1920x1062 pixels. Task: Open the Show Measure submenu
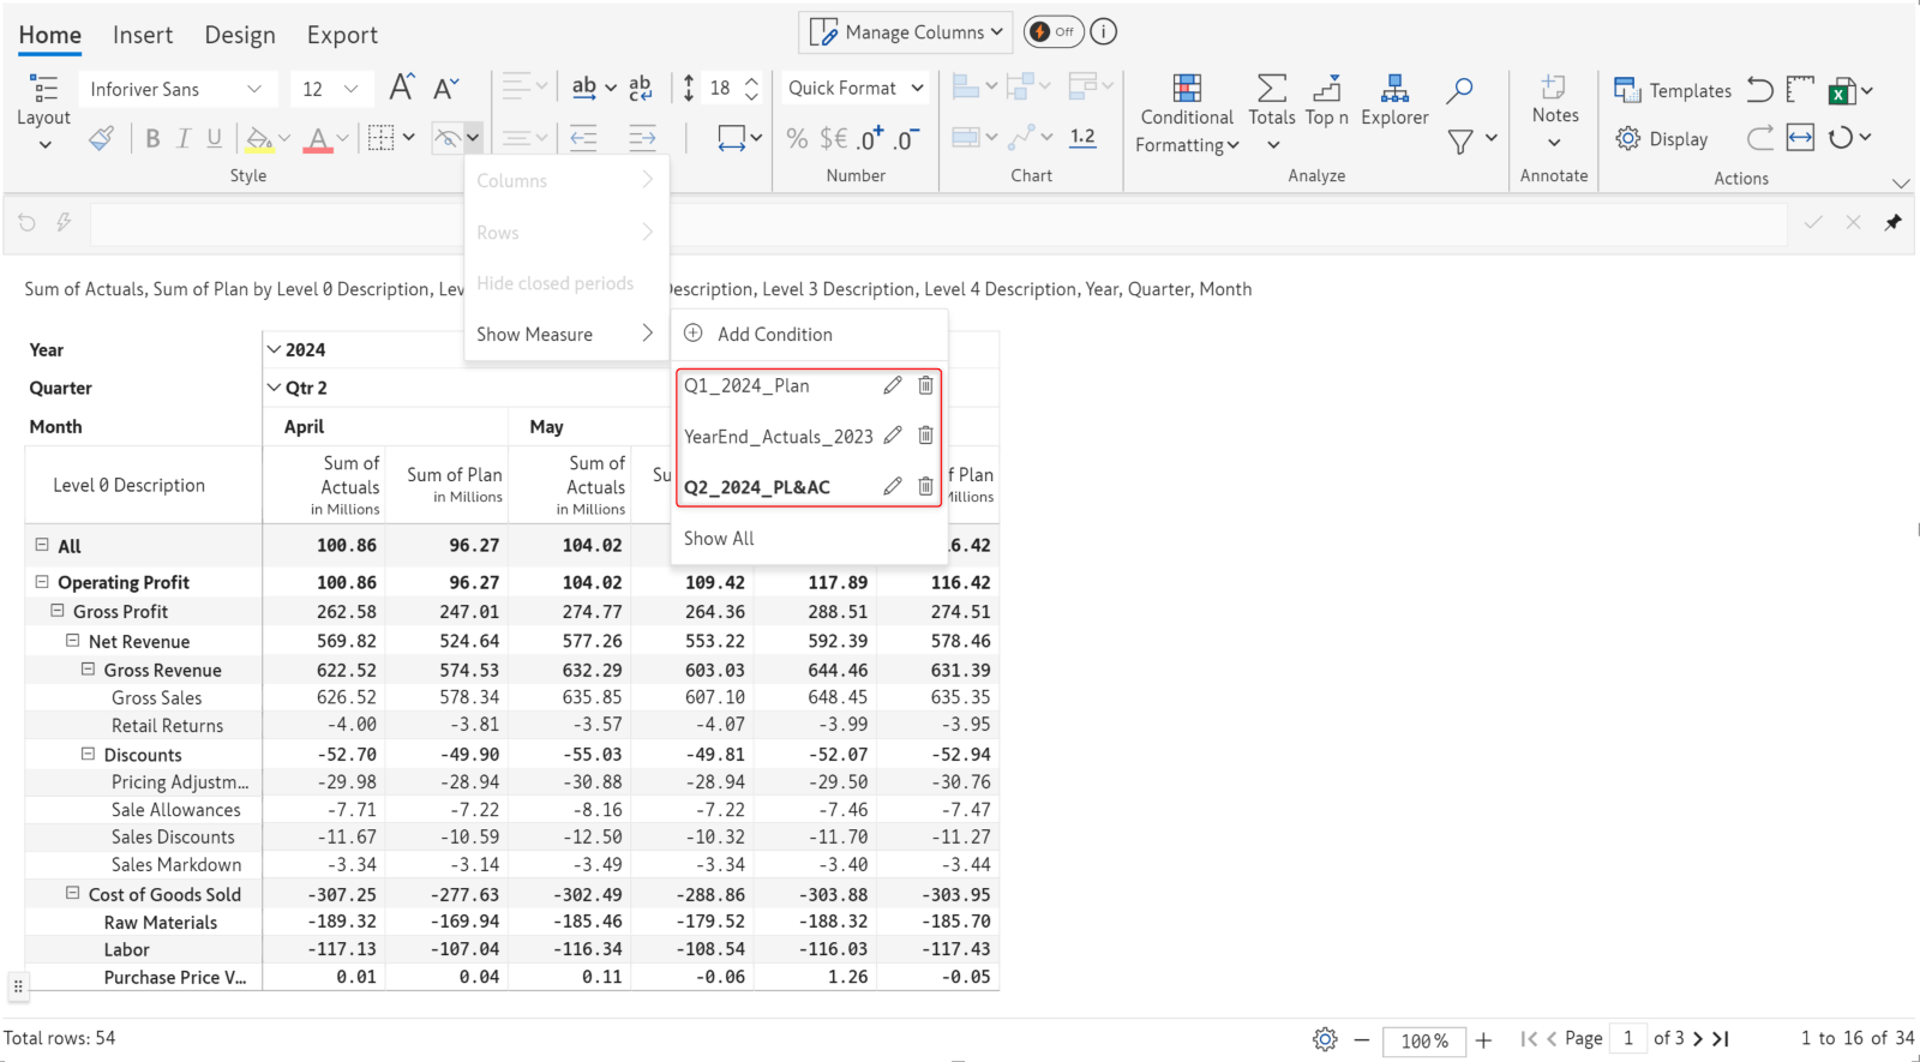coord(565,334)
